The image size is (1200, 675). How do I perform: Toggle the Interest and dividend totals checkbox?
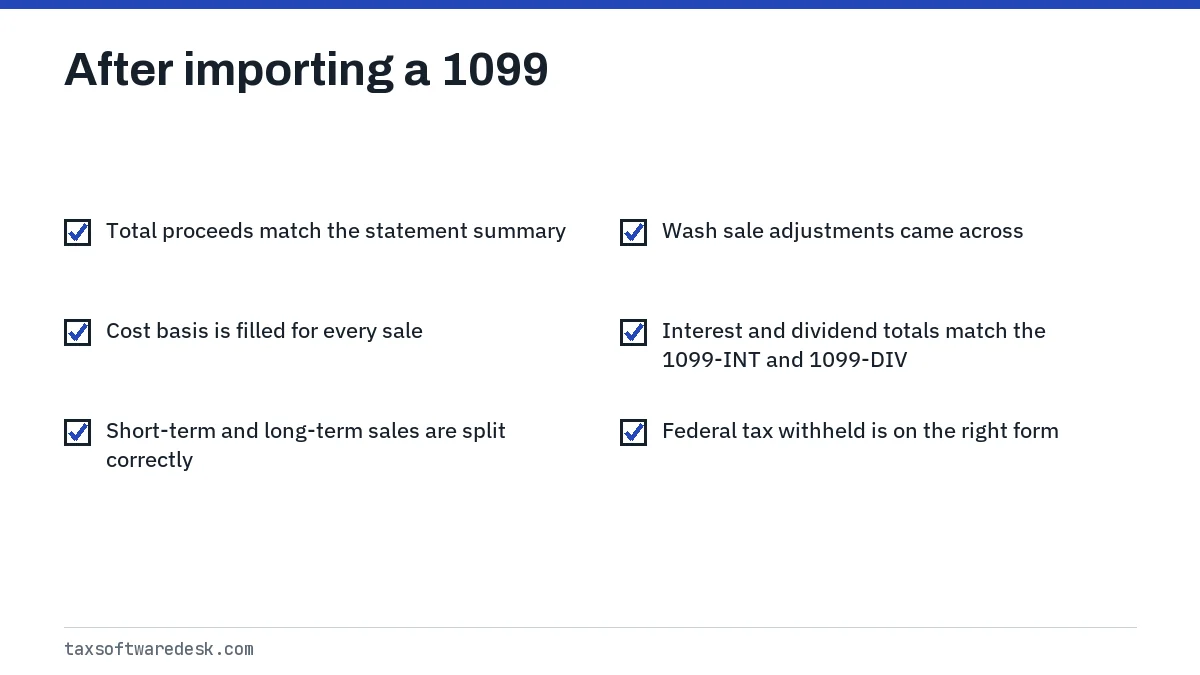click(x=633, y=332)
